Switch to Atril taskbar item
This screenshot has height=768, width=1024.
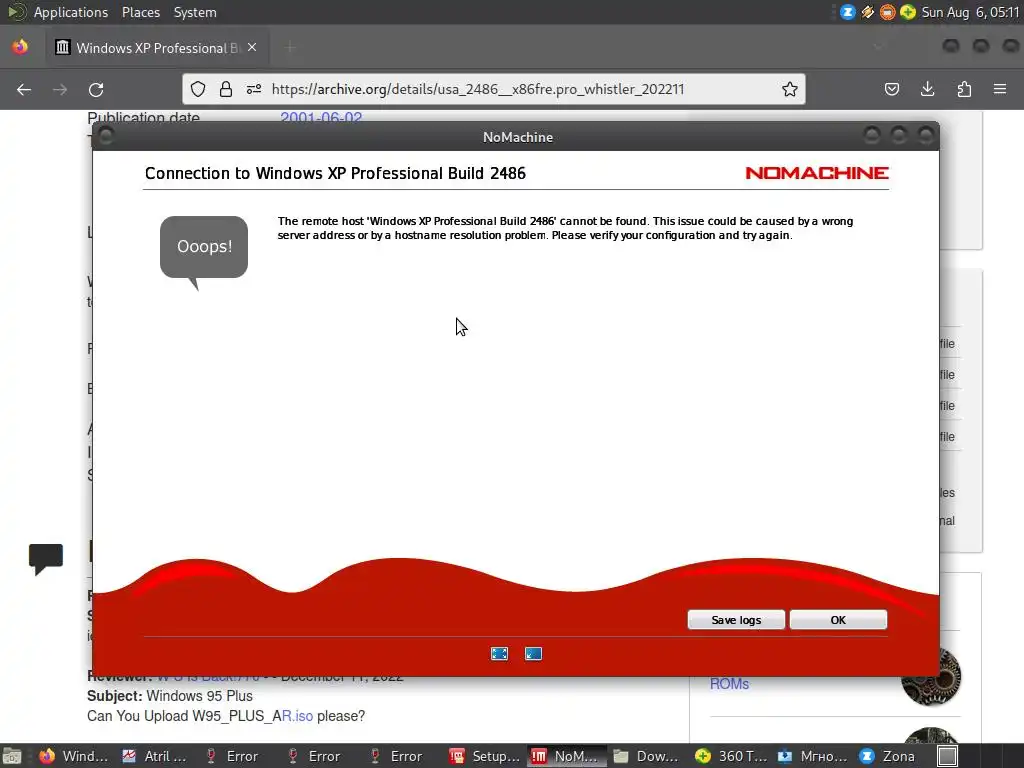pyautogui.click(x=154, y=756)
